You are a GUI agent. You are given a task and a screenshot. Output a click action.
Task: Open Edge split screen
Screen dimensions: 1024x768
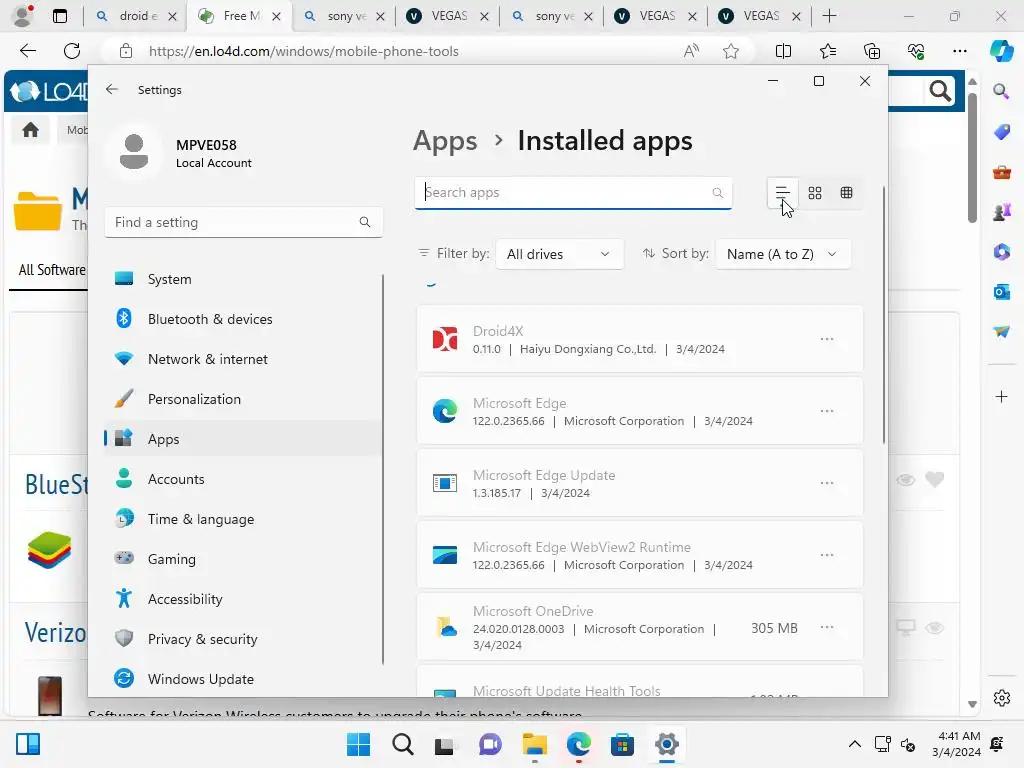click(x=783, y=51)
